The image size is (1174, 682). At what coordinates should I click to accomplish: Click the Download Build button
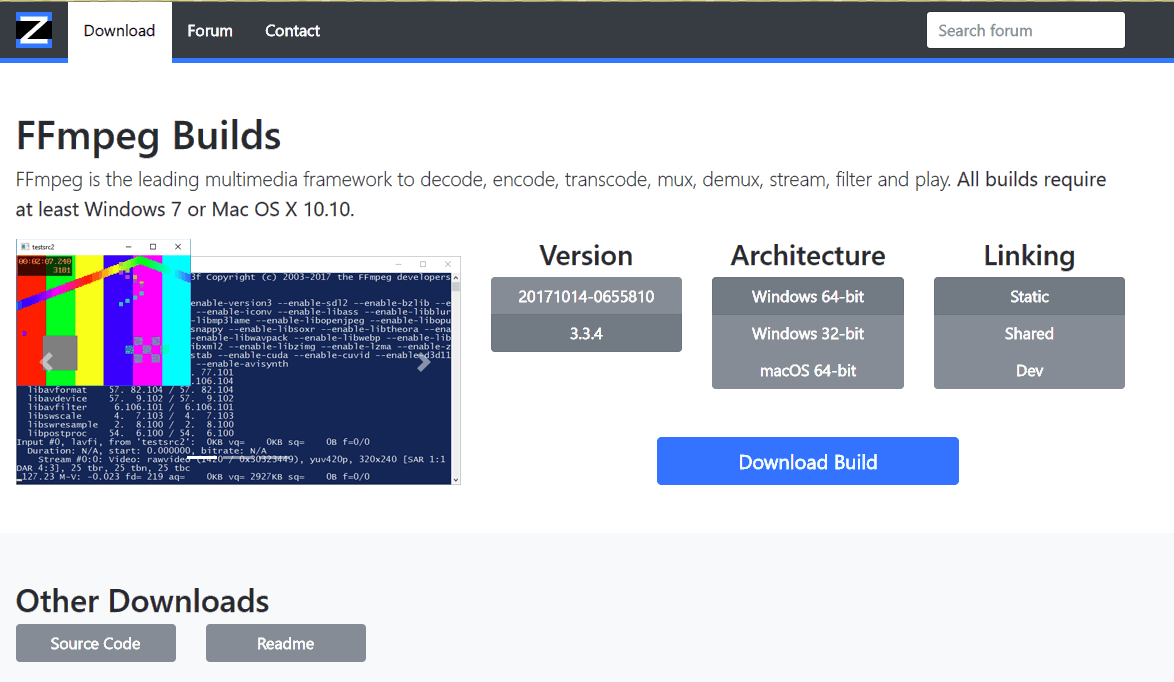pyautogui.click(x=807, y=461)
